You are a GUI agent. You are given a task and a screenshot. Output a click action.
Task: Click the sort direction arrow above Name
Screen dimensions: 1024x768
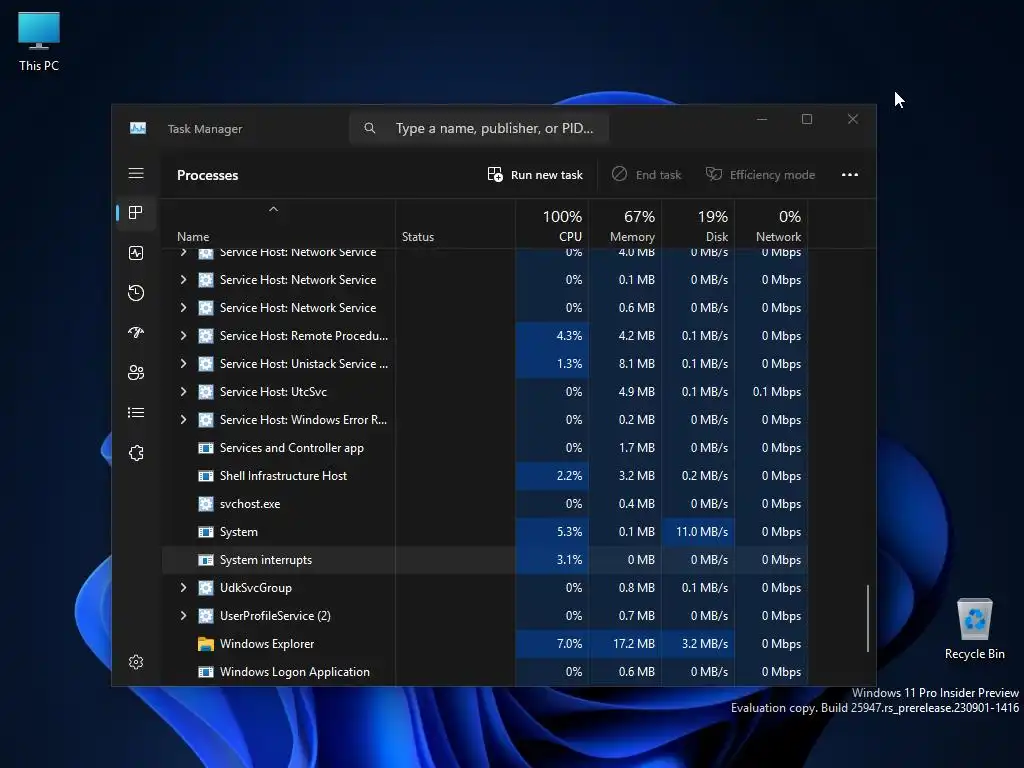pyautogui.click(x=274, y=209)
